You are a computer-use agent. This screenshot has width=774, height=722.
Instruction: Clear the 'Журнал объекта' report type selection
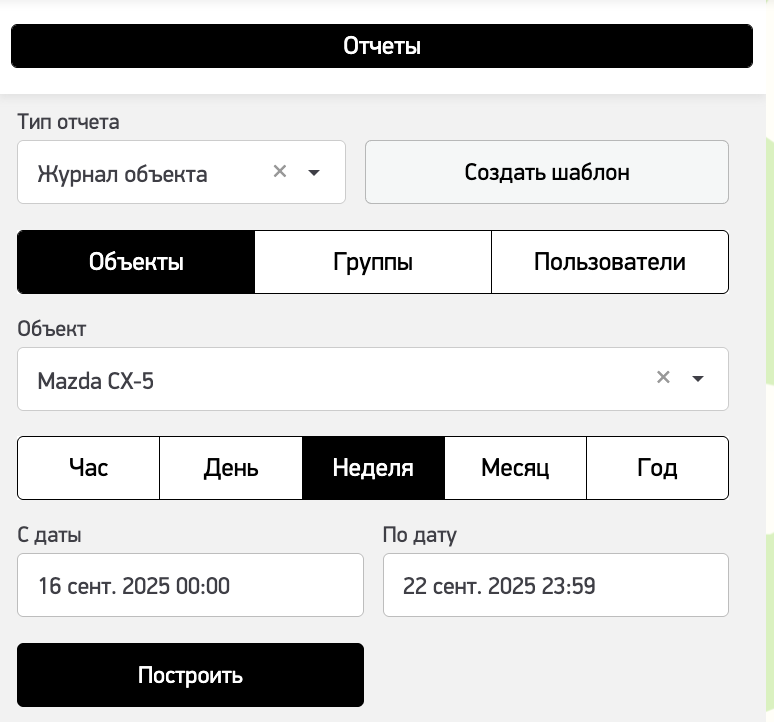coord(280,172)
